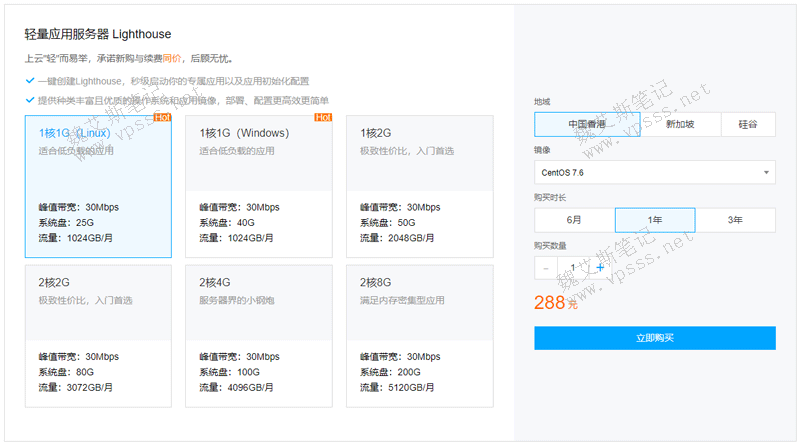Viewport: 800px width, 445px height.
Task: Click 系统盘: 50G in 1核2G plan
Action: (x=388, y=222)
